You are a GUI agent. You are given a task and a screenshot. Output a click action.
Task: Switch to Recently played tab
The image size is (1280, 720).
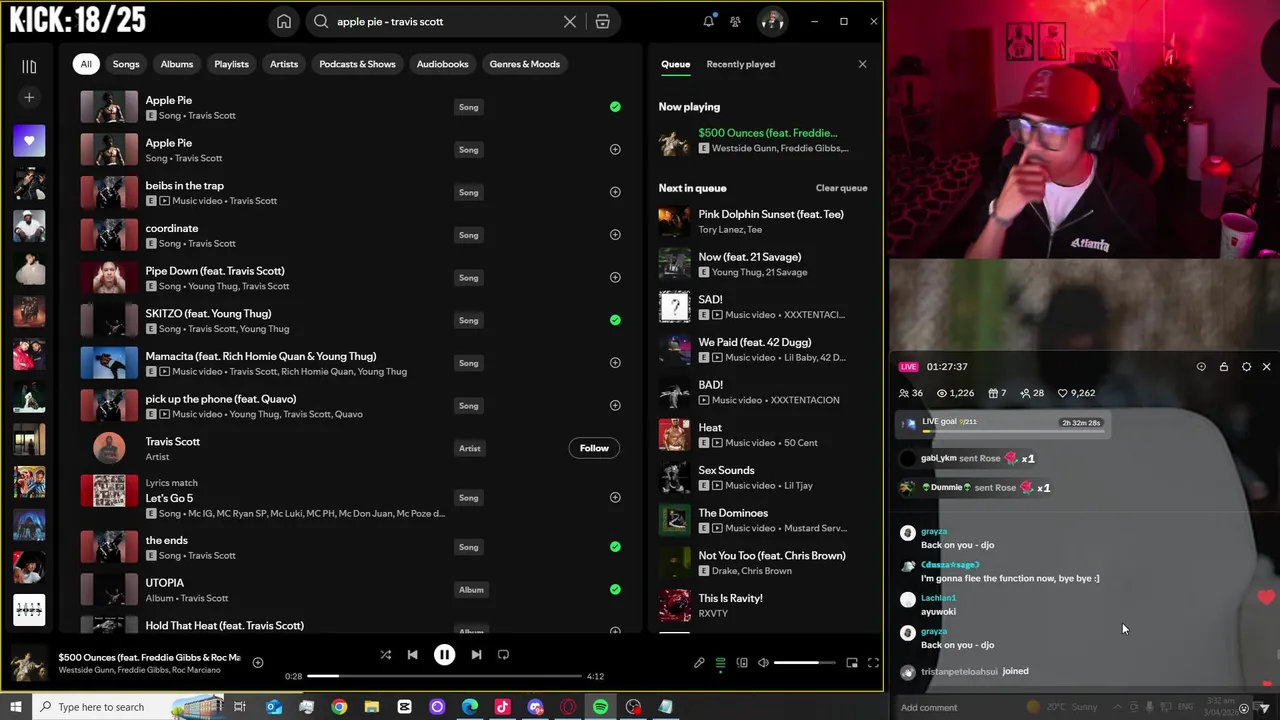(741, 64)
